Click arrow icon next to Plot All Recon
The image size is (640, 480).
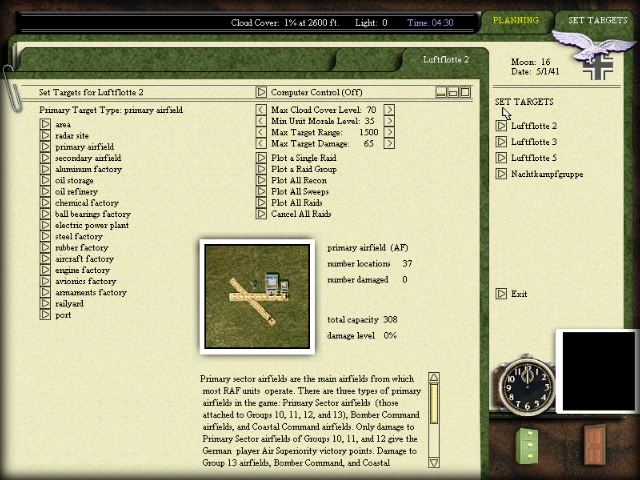coord(262,180)
